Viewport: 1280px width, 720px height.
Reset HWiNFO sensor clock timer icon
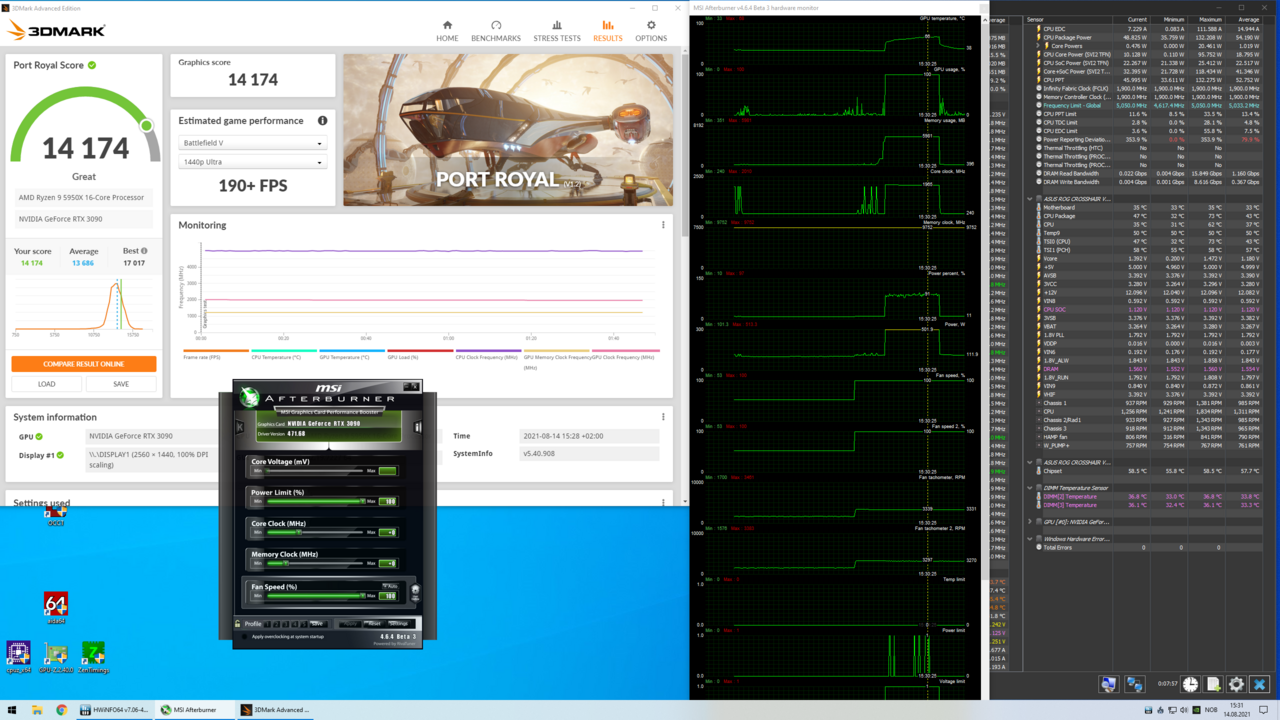(x=1190, y=685)
